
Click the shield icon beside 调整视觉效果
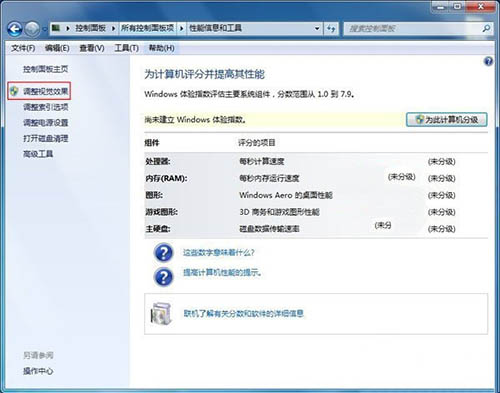[14, 91]
